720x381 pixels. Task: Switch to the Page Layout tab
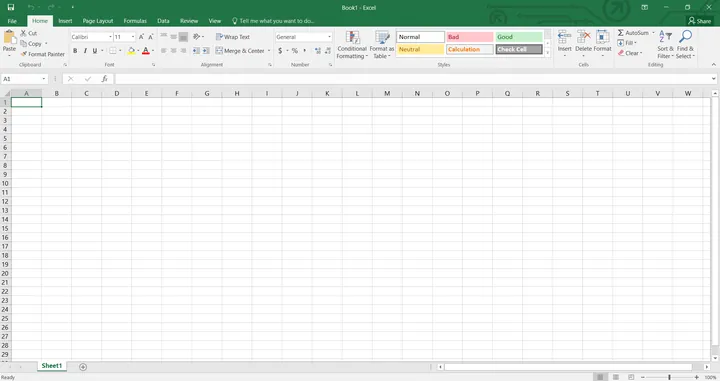[x=98, y=21]
